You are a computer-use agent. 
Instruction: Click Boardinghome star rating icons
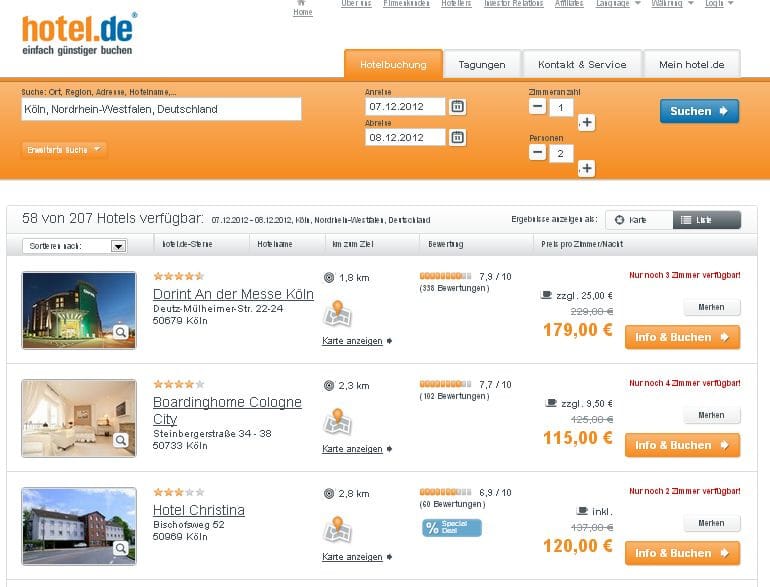point(179,384)
